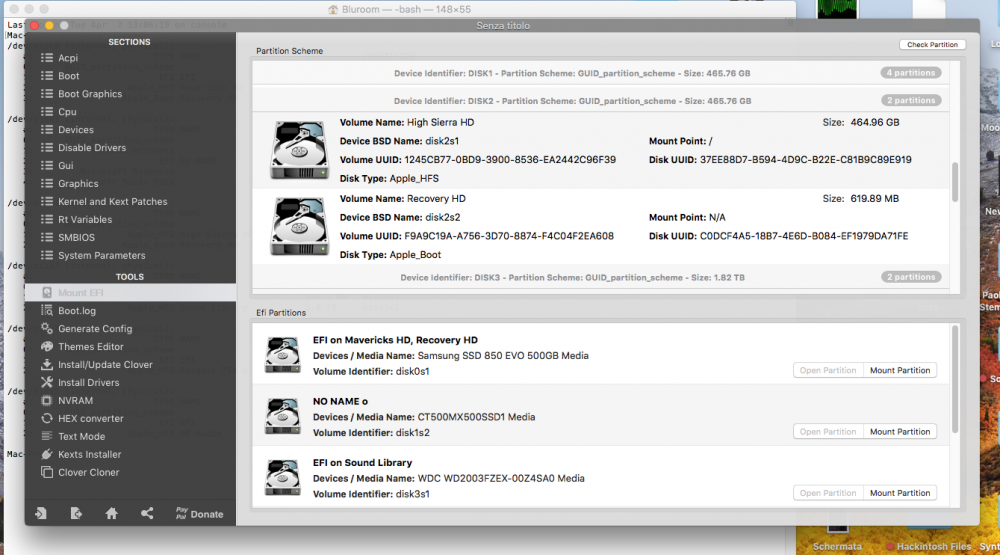Open Text Mode lines icon

(x=47, y=436)
